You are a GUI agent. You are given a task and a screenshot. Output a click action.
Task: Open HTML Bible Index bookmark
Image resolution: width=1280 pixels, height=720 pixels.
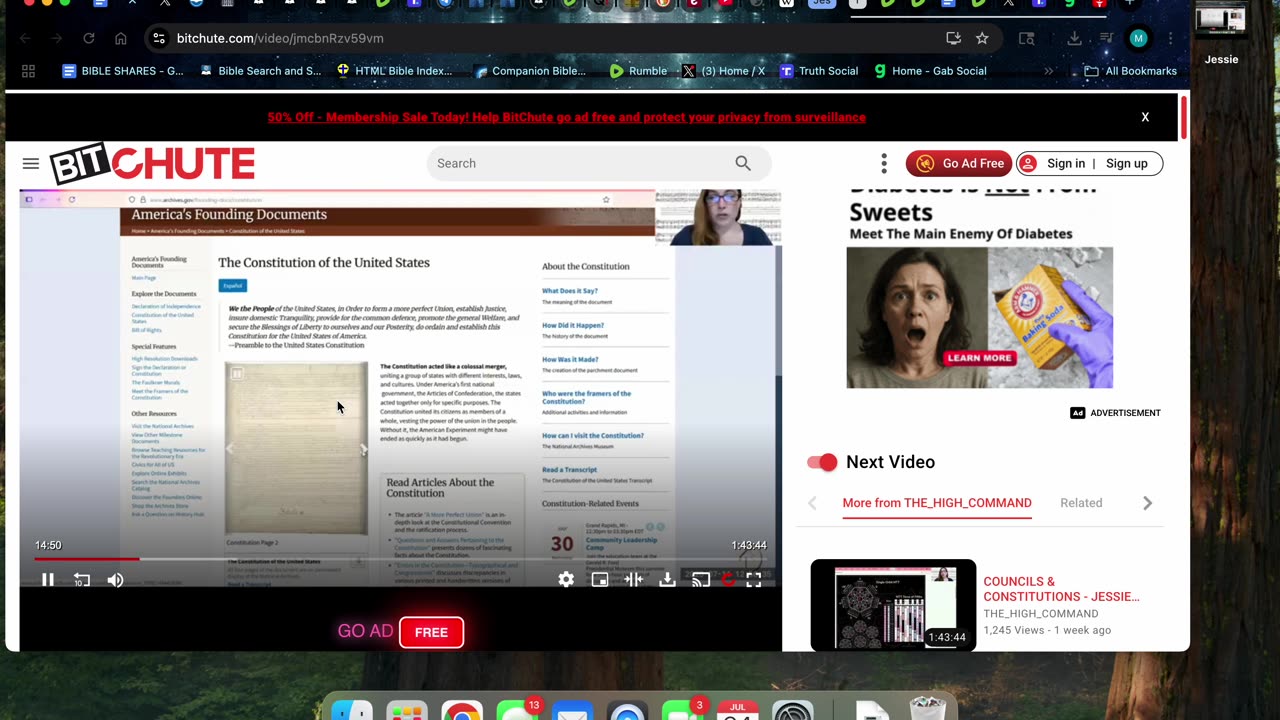click(x=395, y=71)
